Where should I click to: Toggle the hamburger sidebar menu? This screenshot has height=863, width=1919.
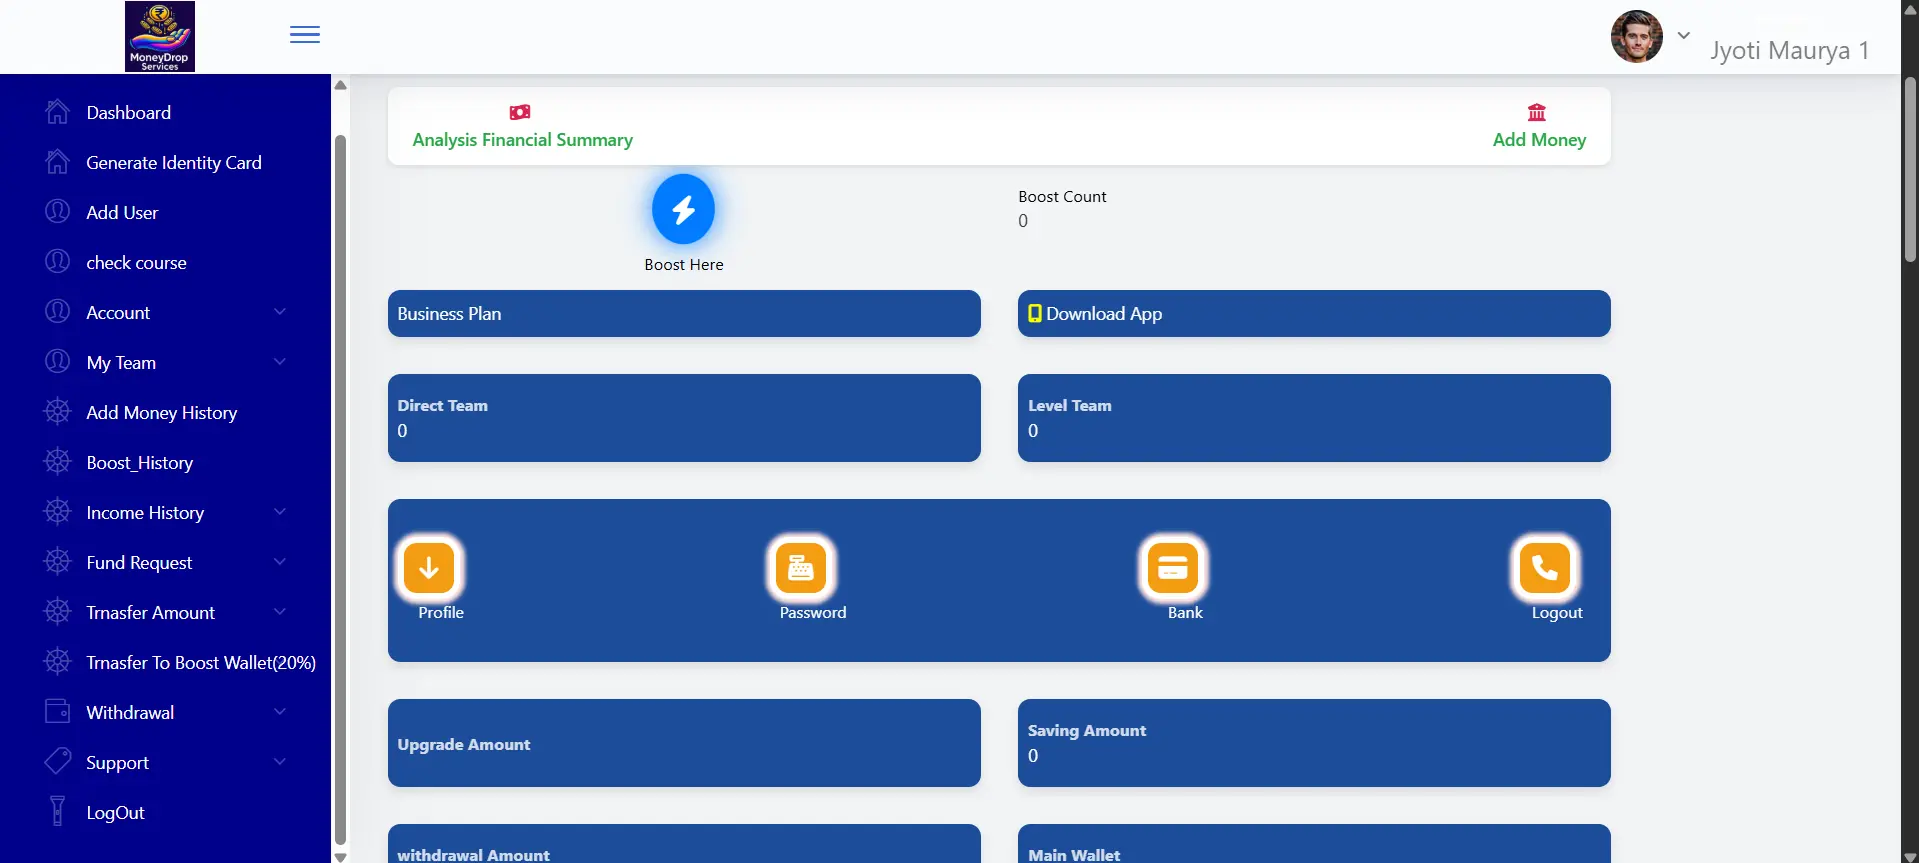pyautogui.click(x=305, y=35)
